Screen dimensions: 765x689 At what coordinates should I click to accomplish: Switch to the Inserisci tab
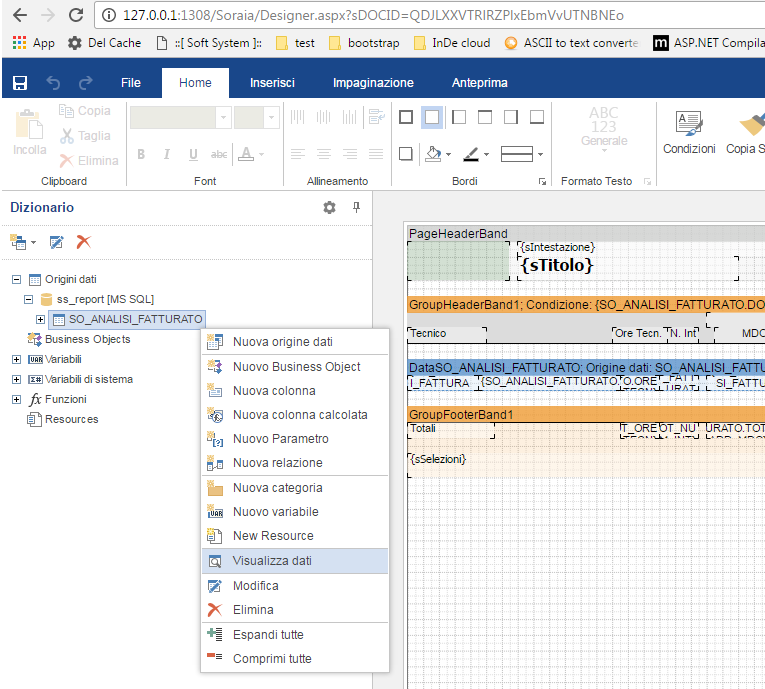click(x=272, y=83)
